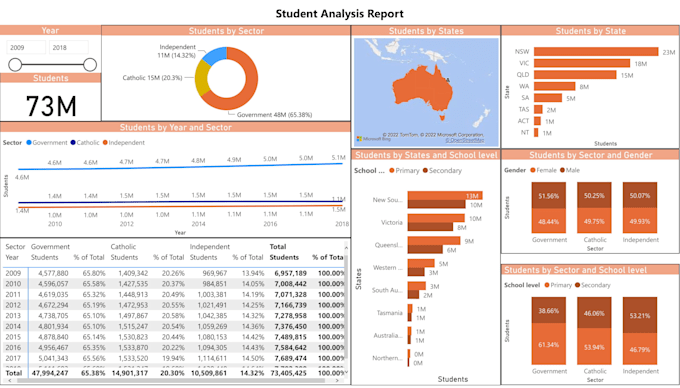Click the Independent legend dot in line chart
680x388 pixels.
tap(105, 143)
